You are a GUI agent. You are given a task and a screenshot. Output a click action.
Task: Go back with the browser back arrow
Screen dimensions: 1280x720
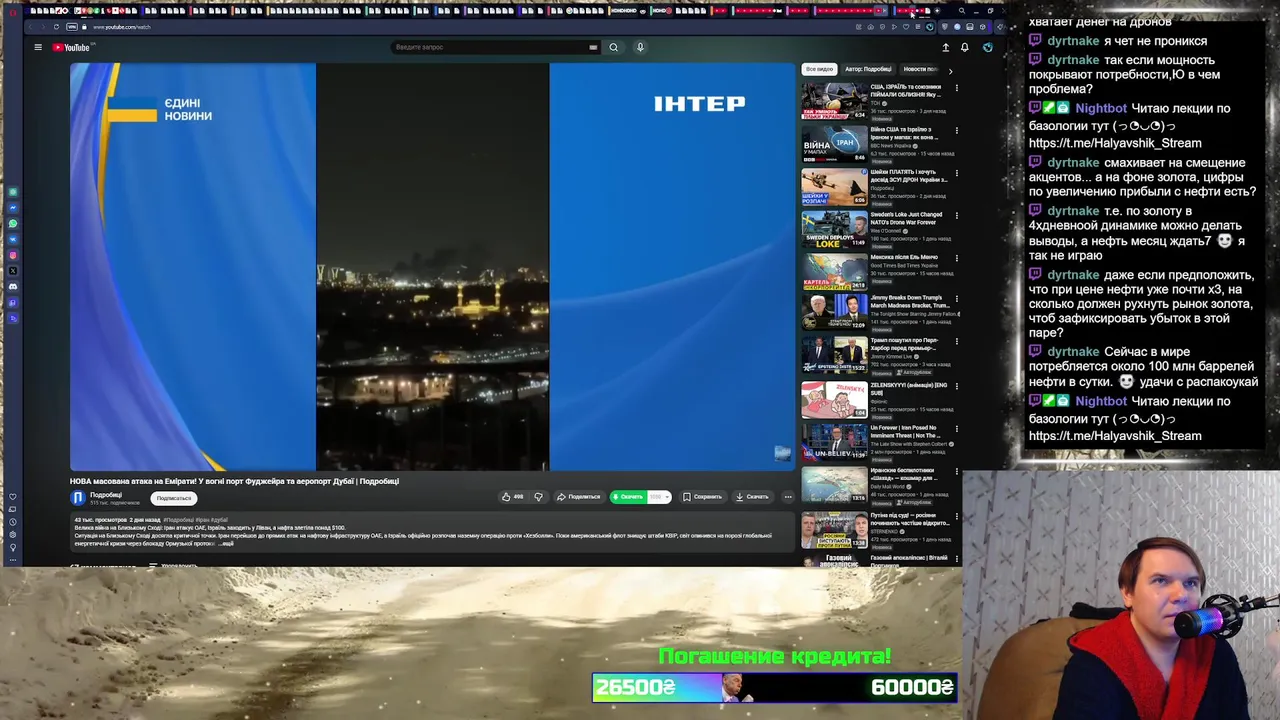coord(32,27)
